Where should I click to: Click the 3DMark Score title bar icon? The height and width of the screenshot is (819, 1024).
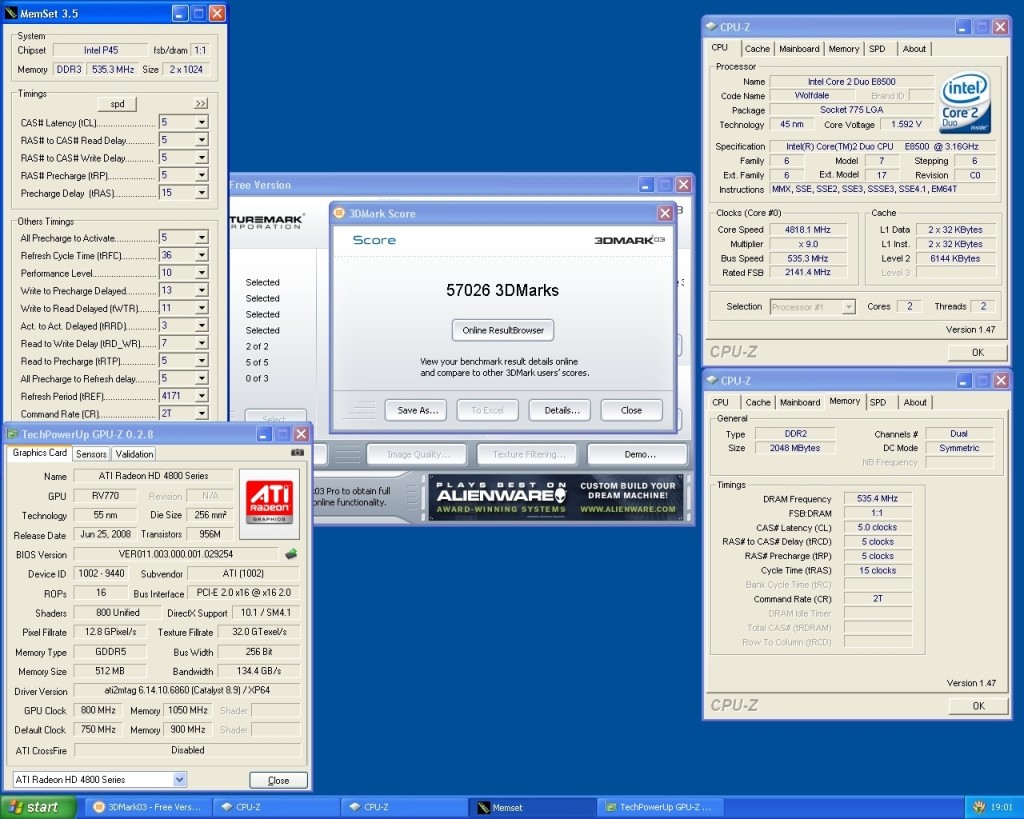(340, 213)
